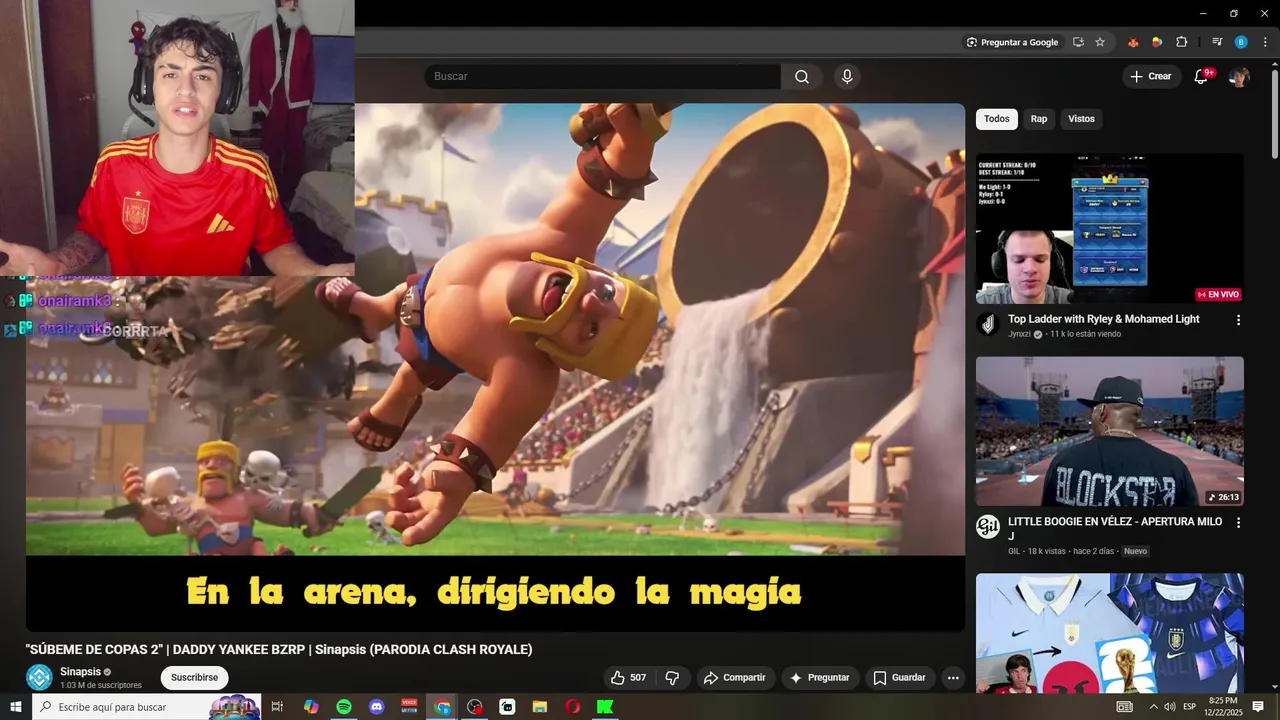The width and height of the screenshot is (1280, 720).
Task: Click the Compartir share button
Action: point(735,678)
